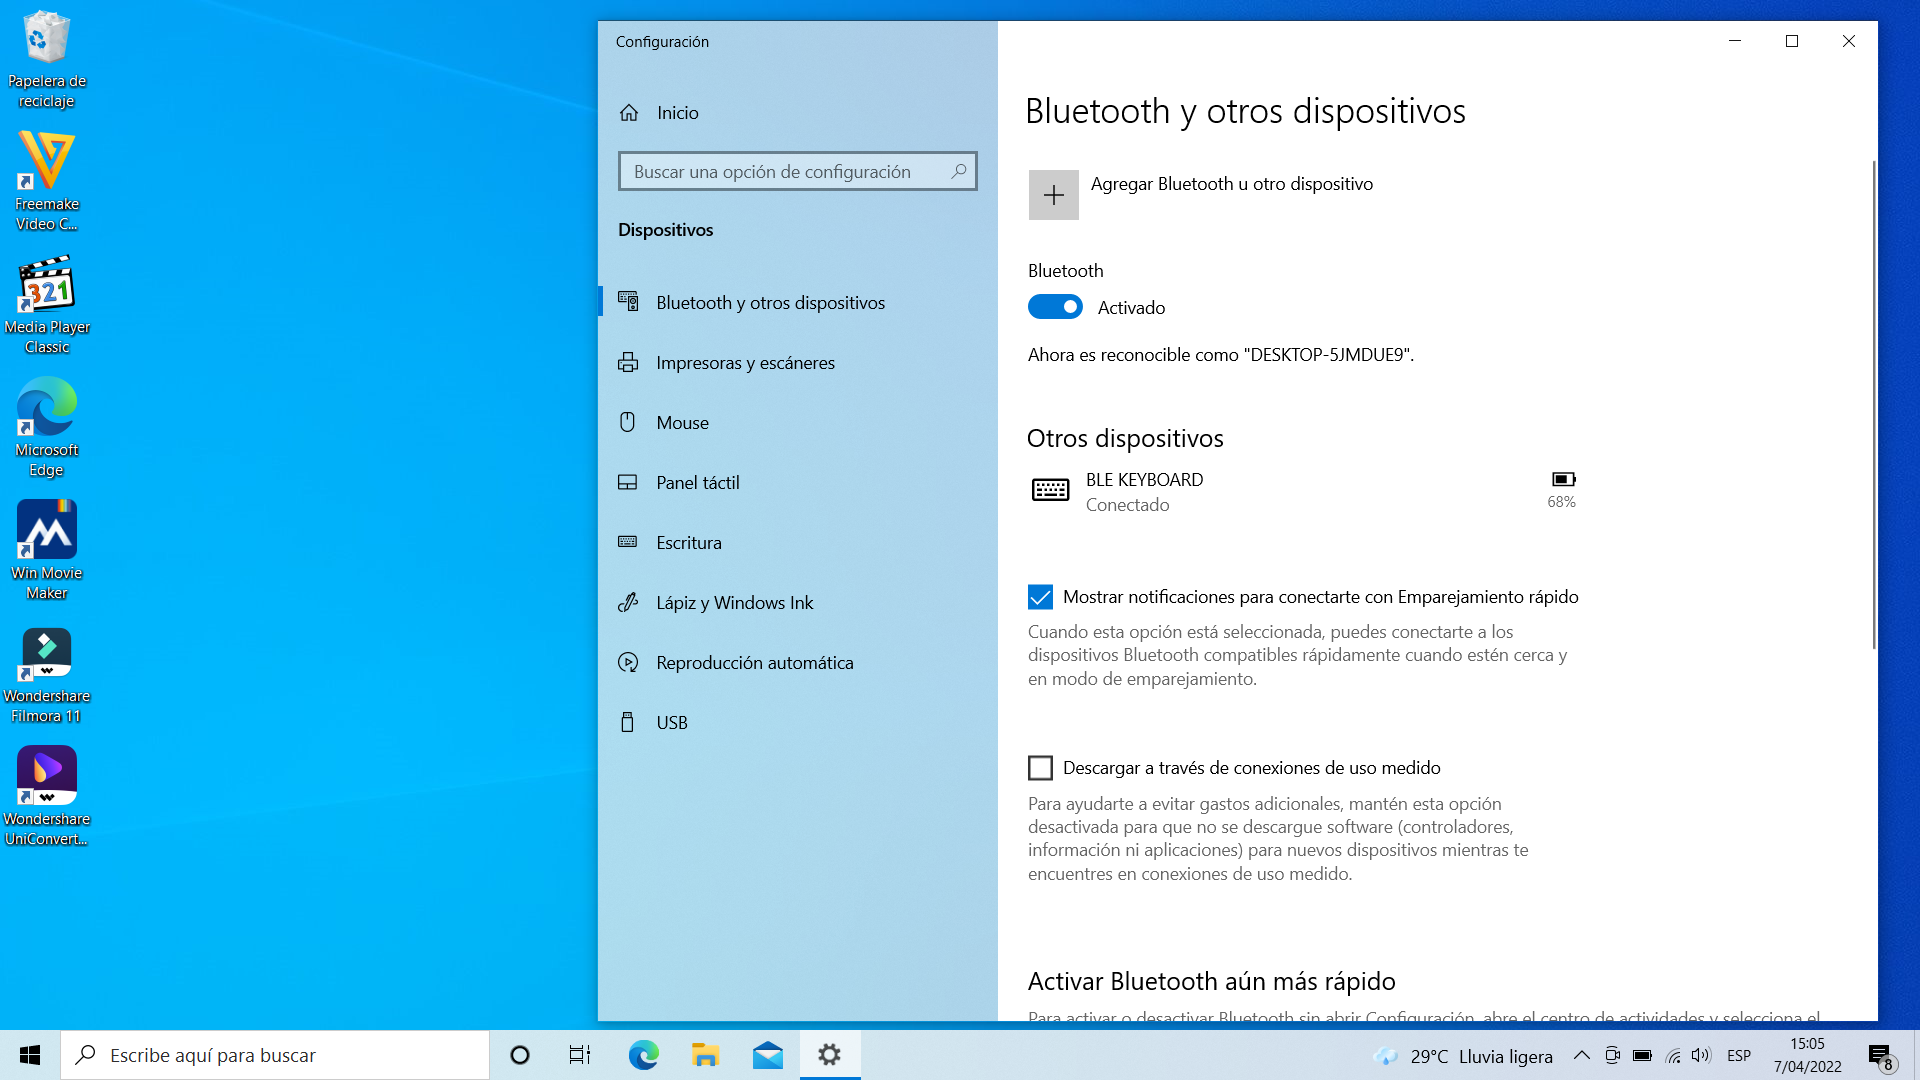This screenshot has height=1080, width=1920.
Task: Open the Mail app in taskbar
Action: tap(767, 1055)
